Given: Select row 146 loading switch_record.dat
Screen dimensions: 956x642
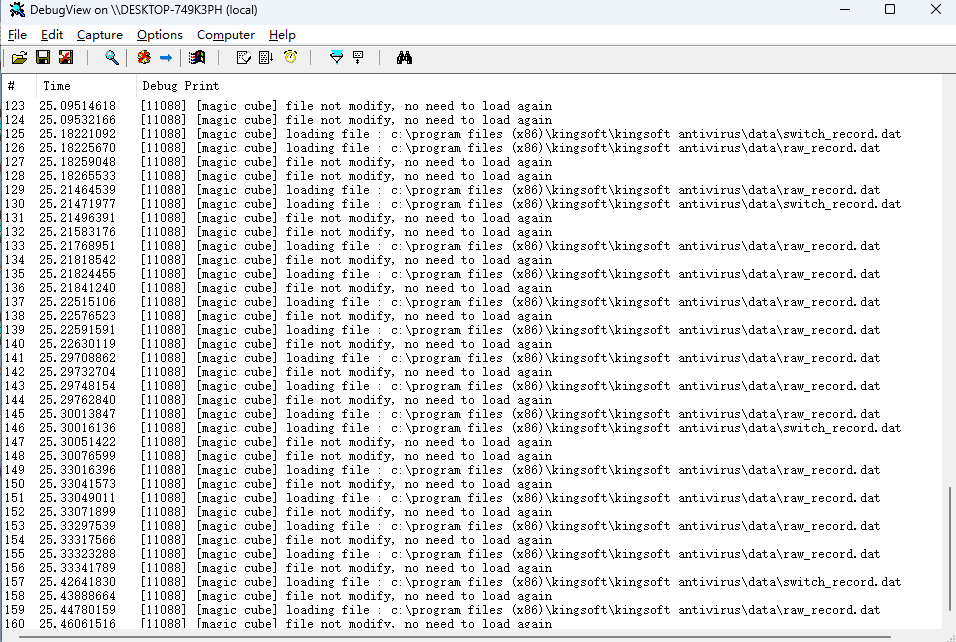Looking at the screenshot, I should click(x=473, y=428).
